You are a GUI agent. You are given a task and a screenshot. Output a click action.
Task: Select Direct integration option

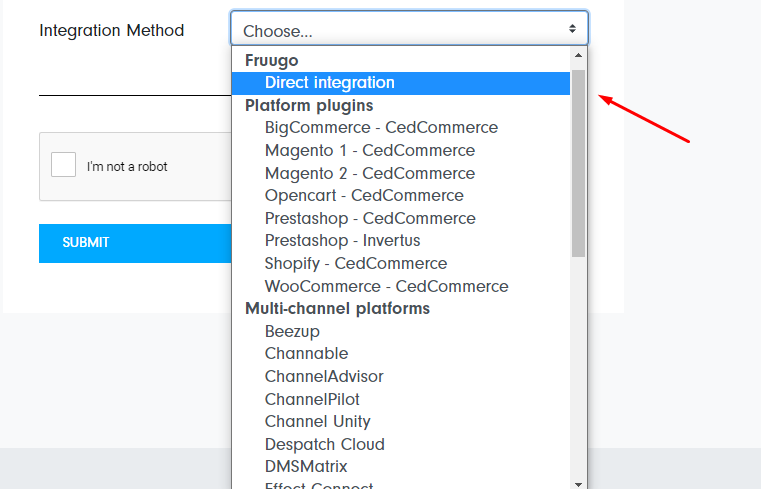[400, 83]
